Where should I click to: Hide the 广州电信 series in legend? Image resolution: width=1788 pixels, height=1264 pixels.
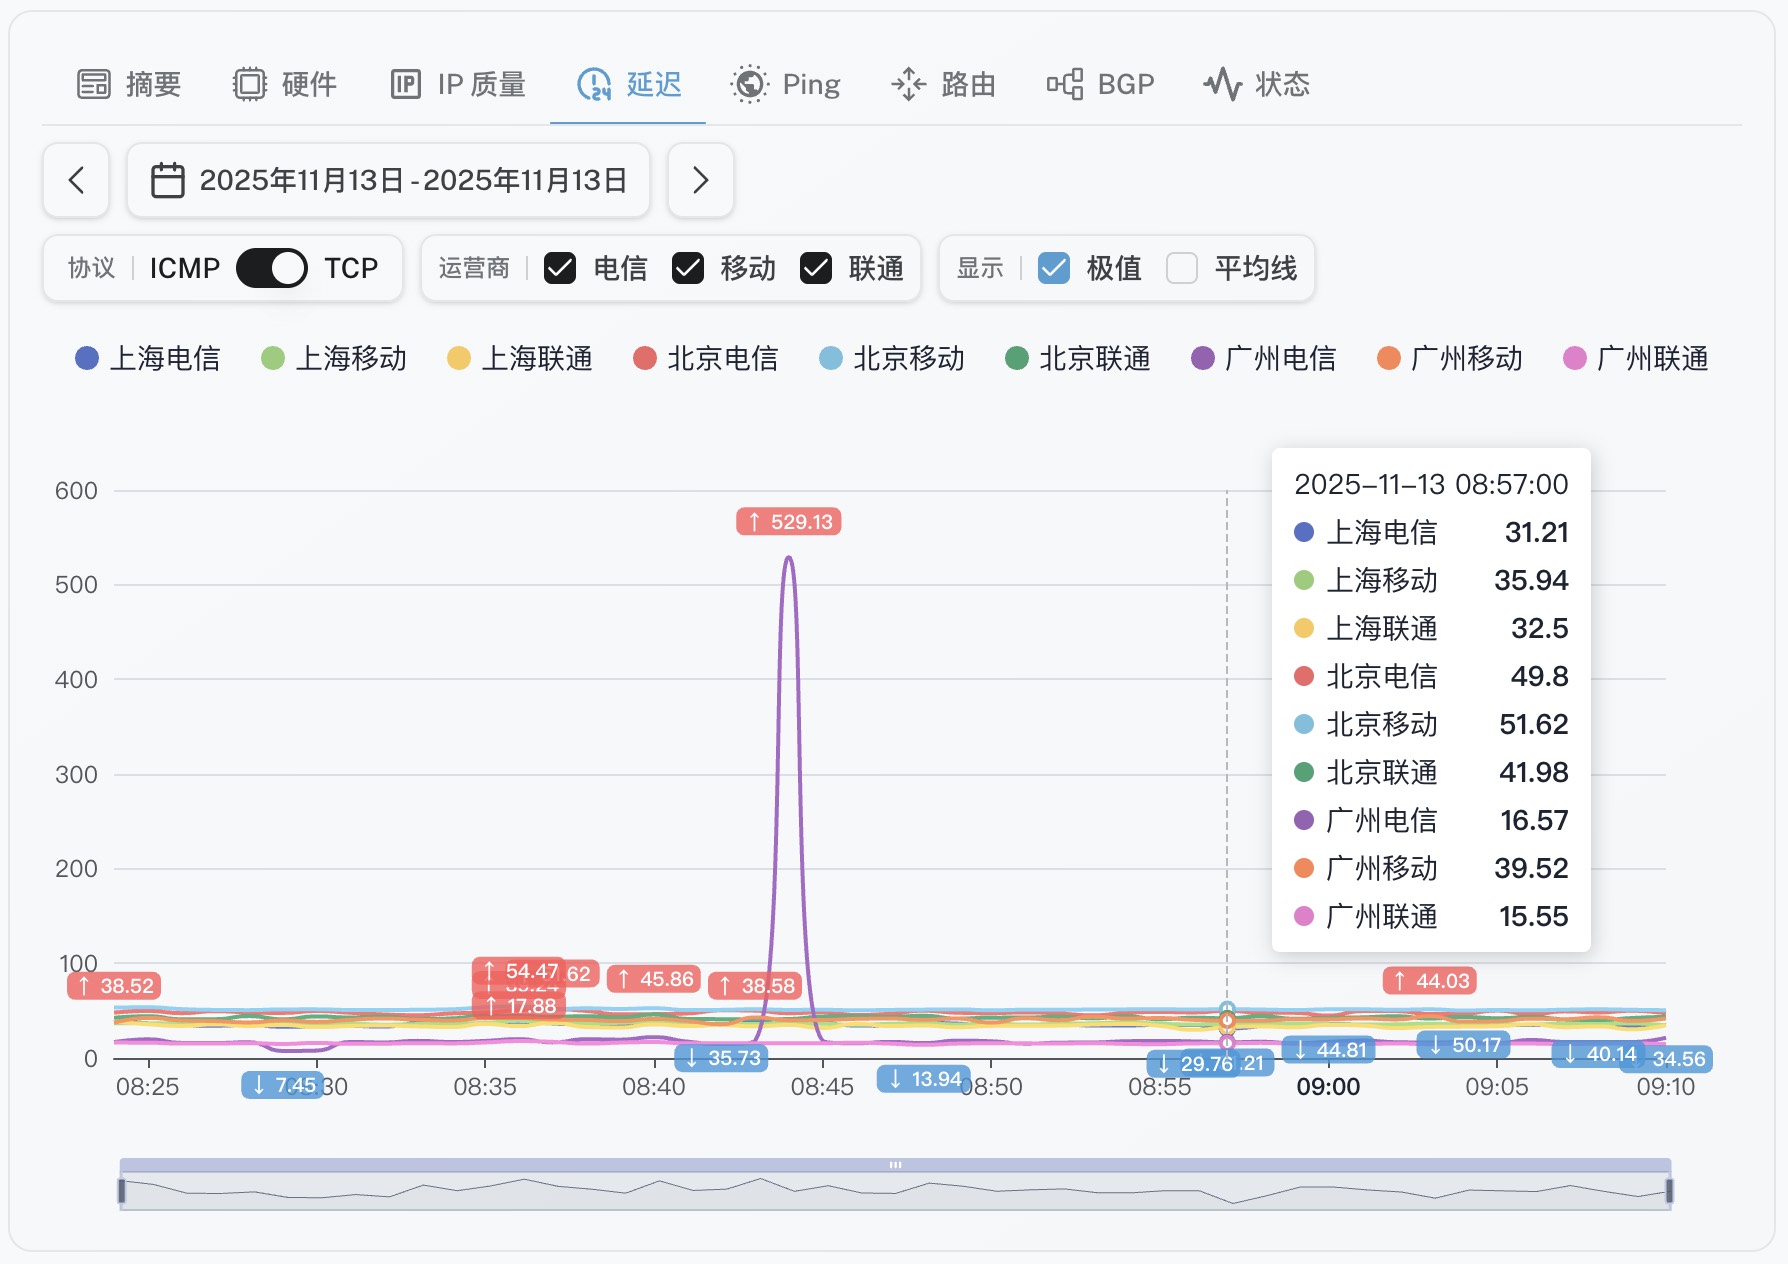tap(1264, 358)
